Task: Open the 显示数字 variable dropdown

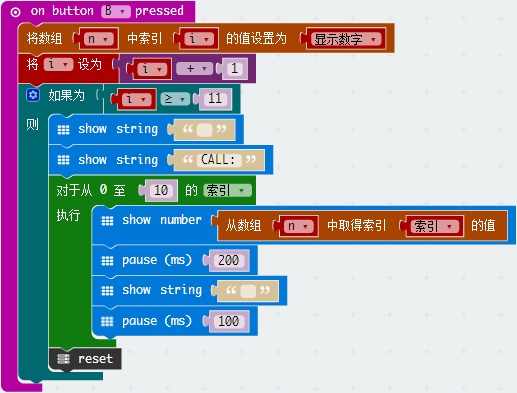Action: 346,39
